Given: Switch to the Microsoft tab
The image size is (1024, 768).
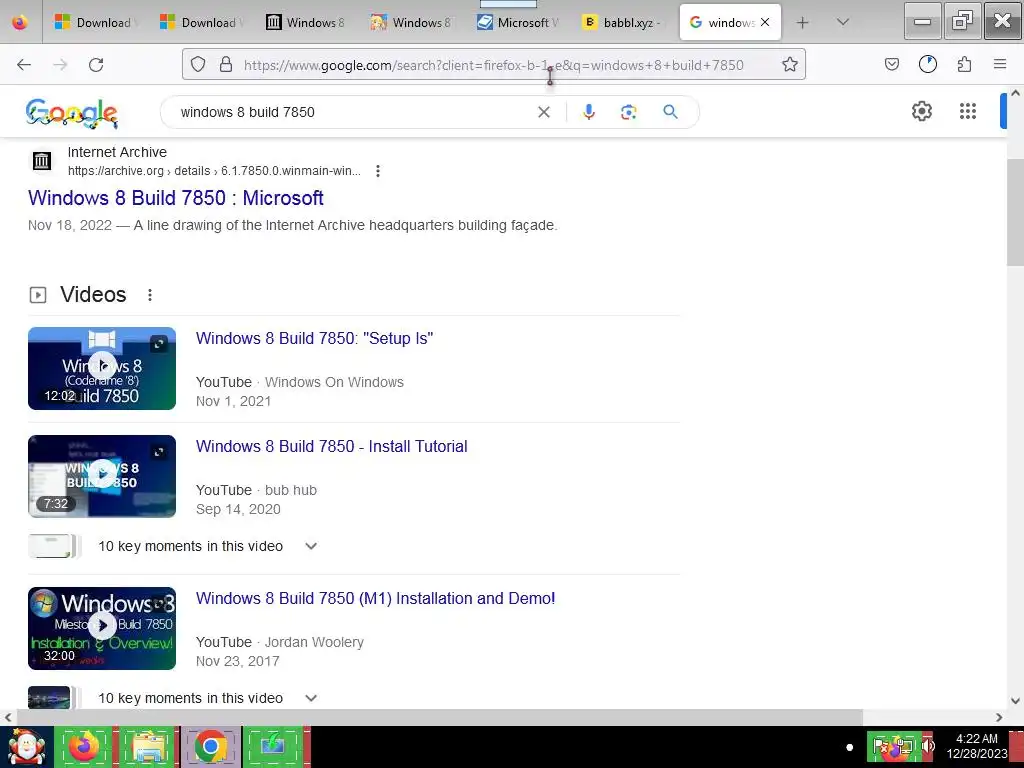Looking at the screenshot, I should 518,23.
